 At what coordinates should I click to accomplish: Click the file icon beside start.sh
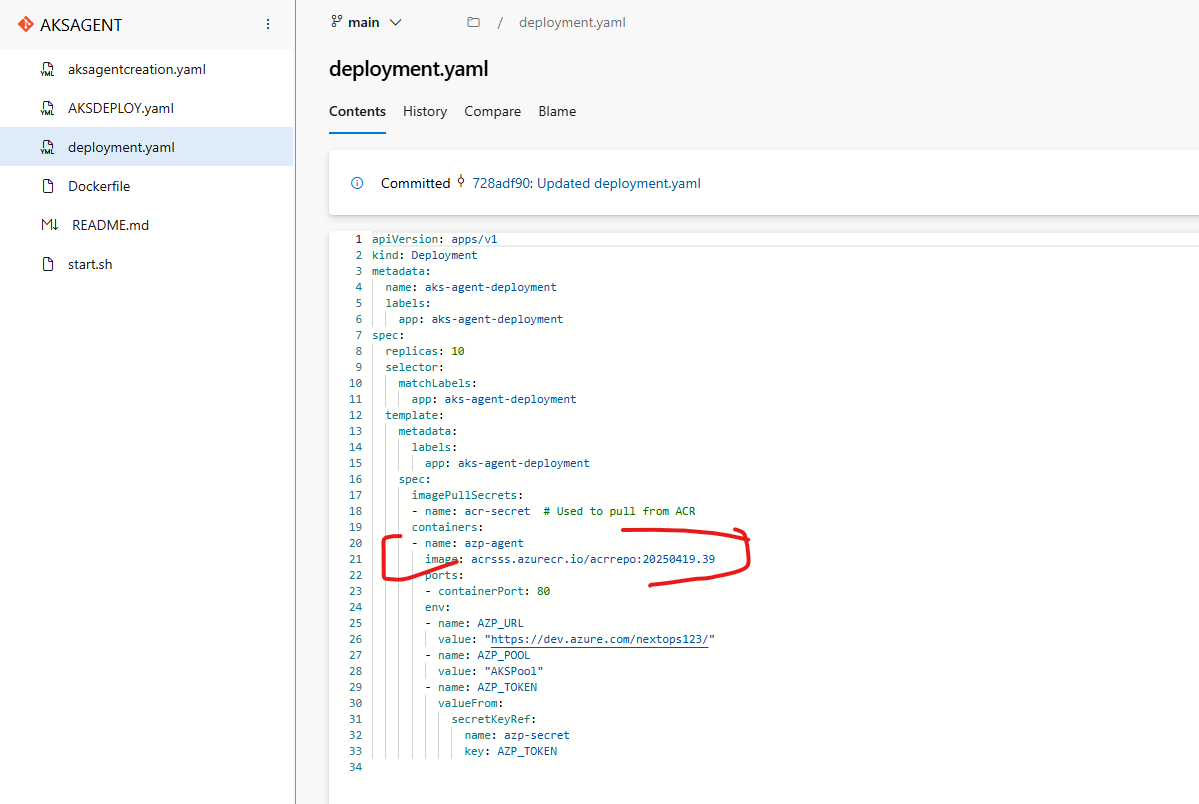coord(47,265)
